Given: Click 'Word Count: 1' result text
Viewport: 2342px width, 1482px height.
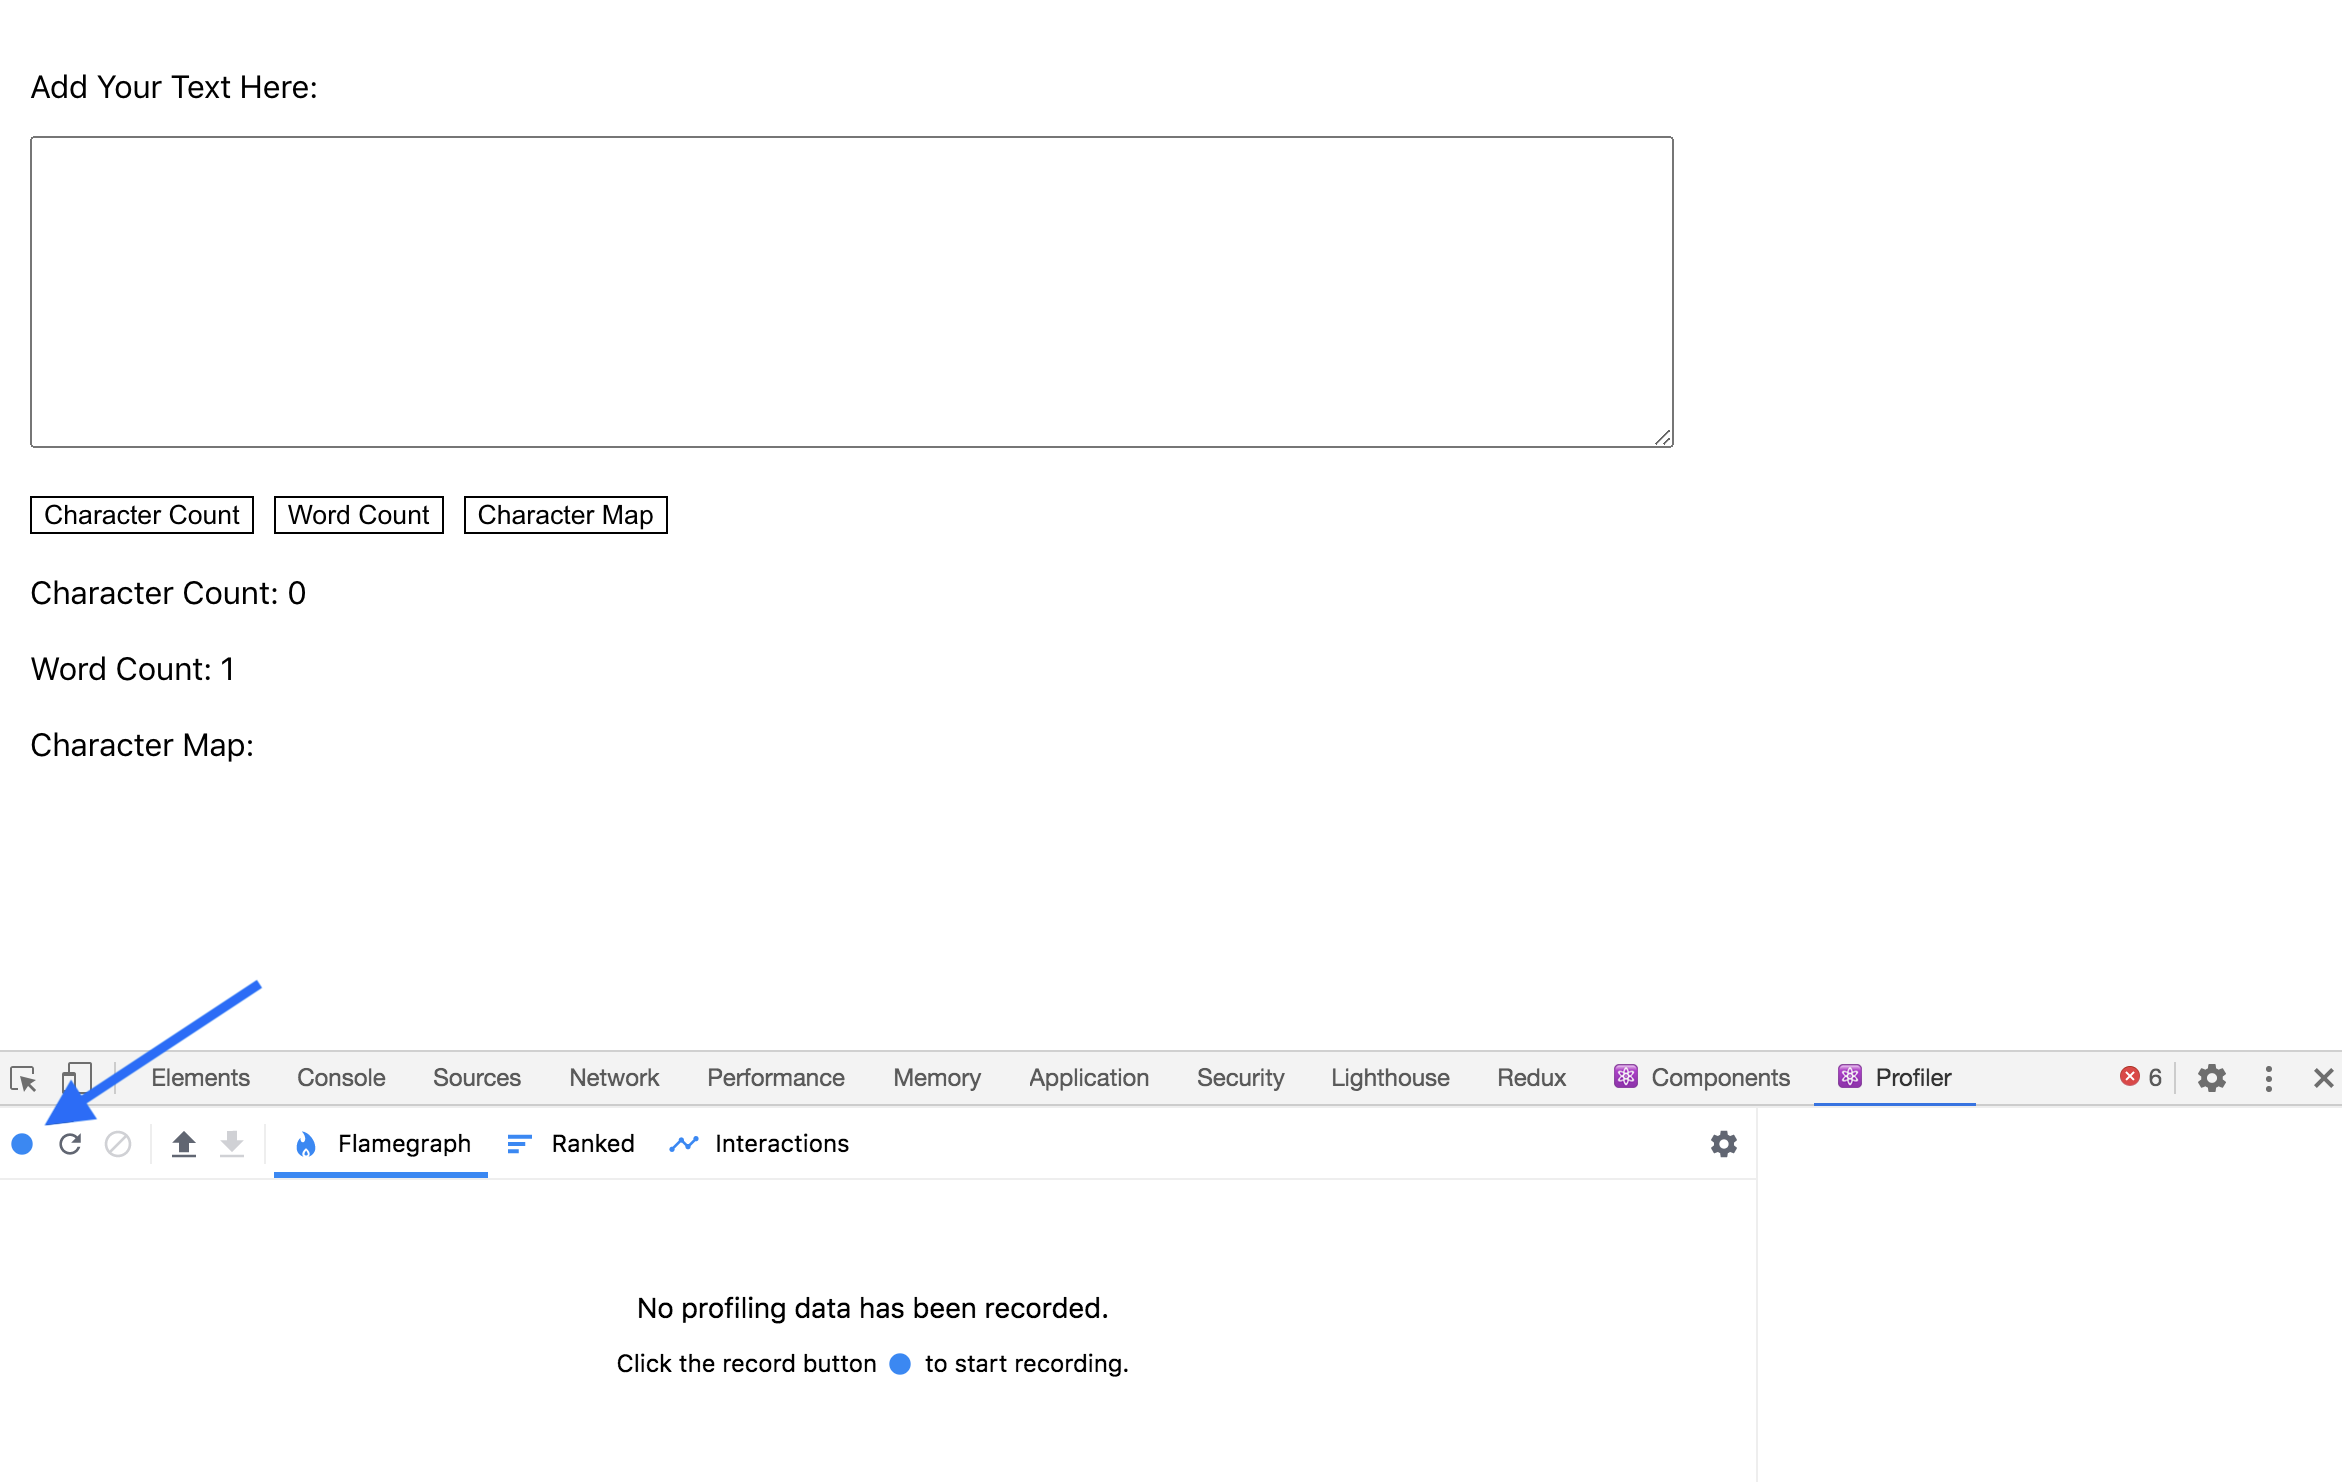Looking at the screenshot, I should (x=133, y=669).
